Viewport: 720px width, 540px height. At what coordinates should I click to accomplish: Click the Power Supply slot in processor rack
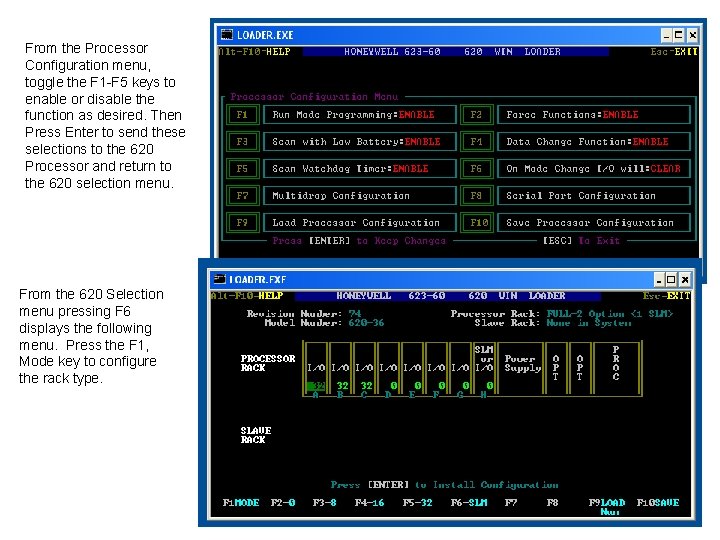point(522,369)
